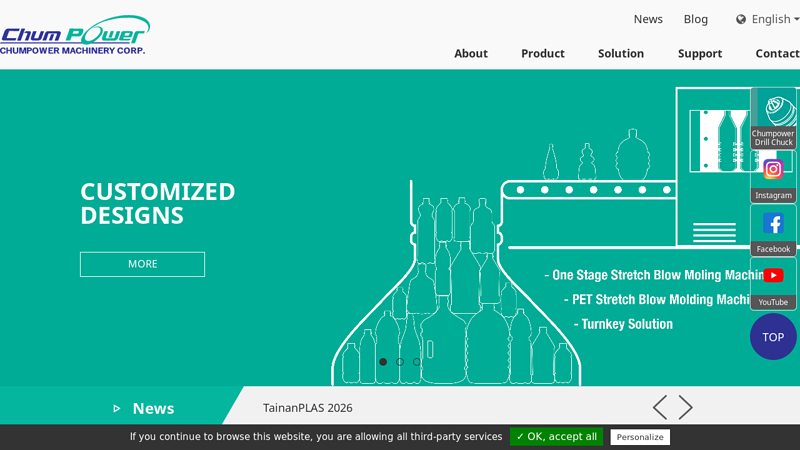The width and height of the screenshot is (800, 450).
Task: Open the TainanPLAS 2026 news headline
Action: (308, 408)
